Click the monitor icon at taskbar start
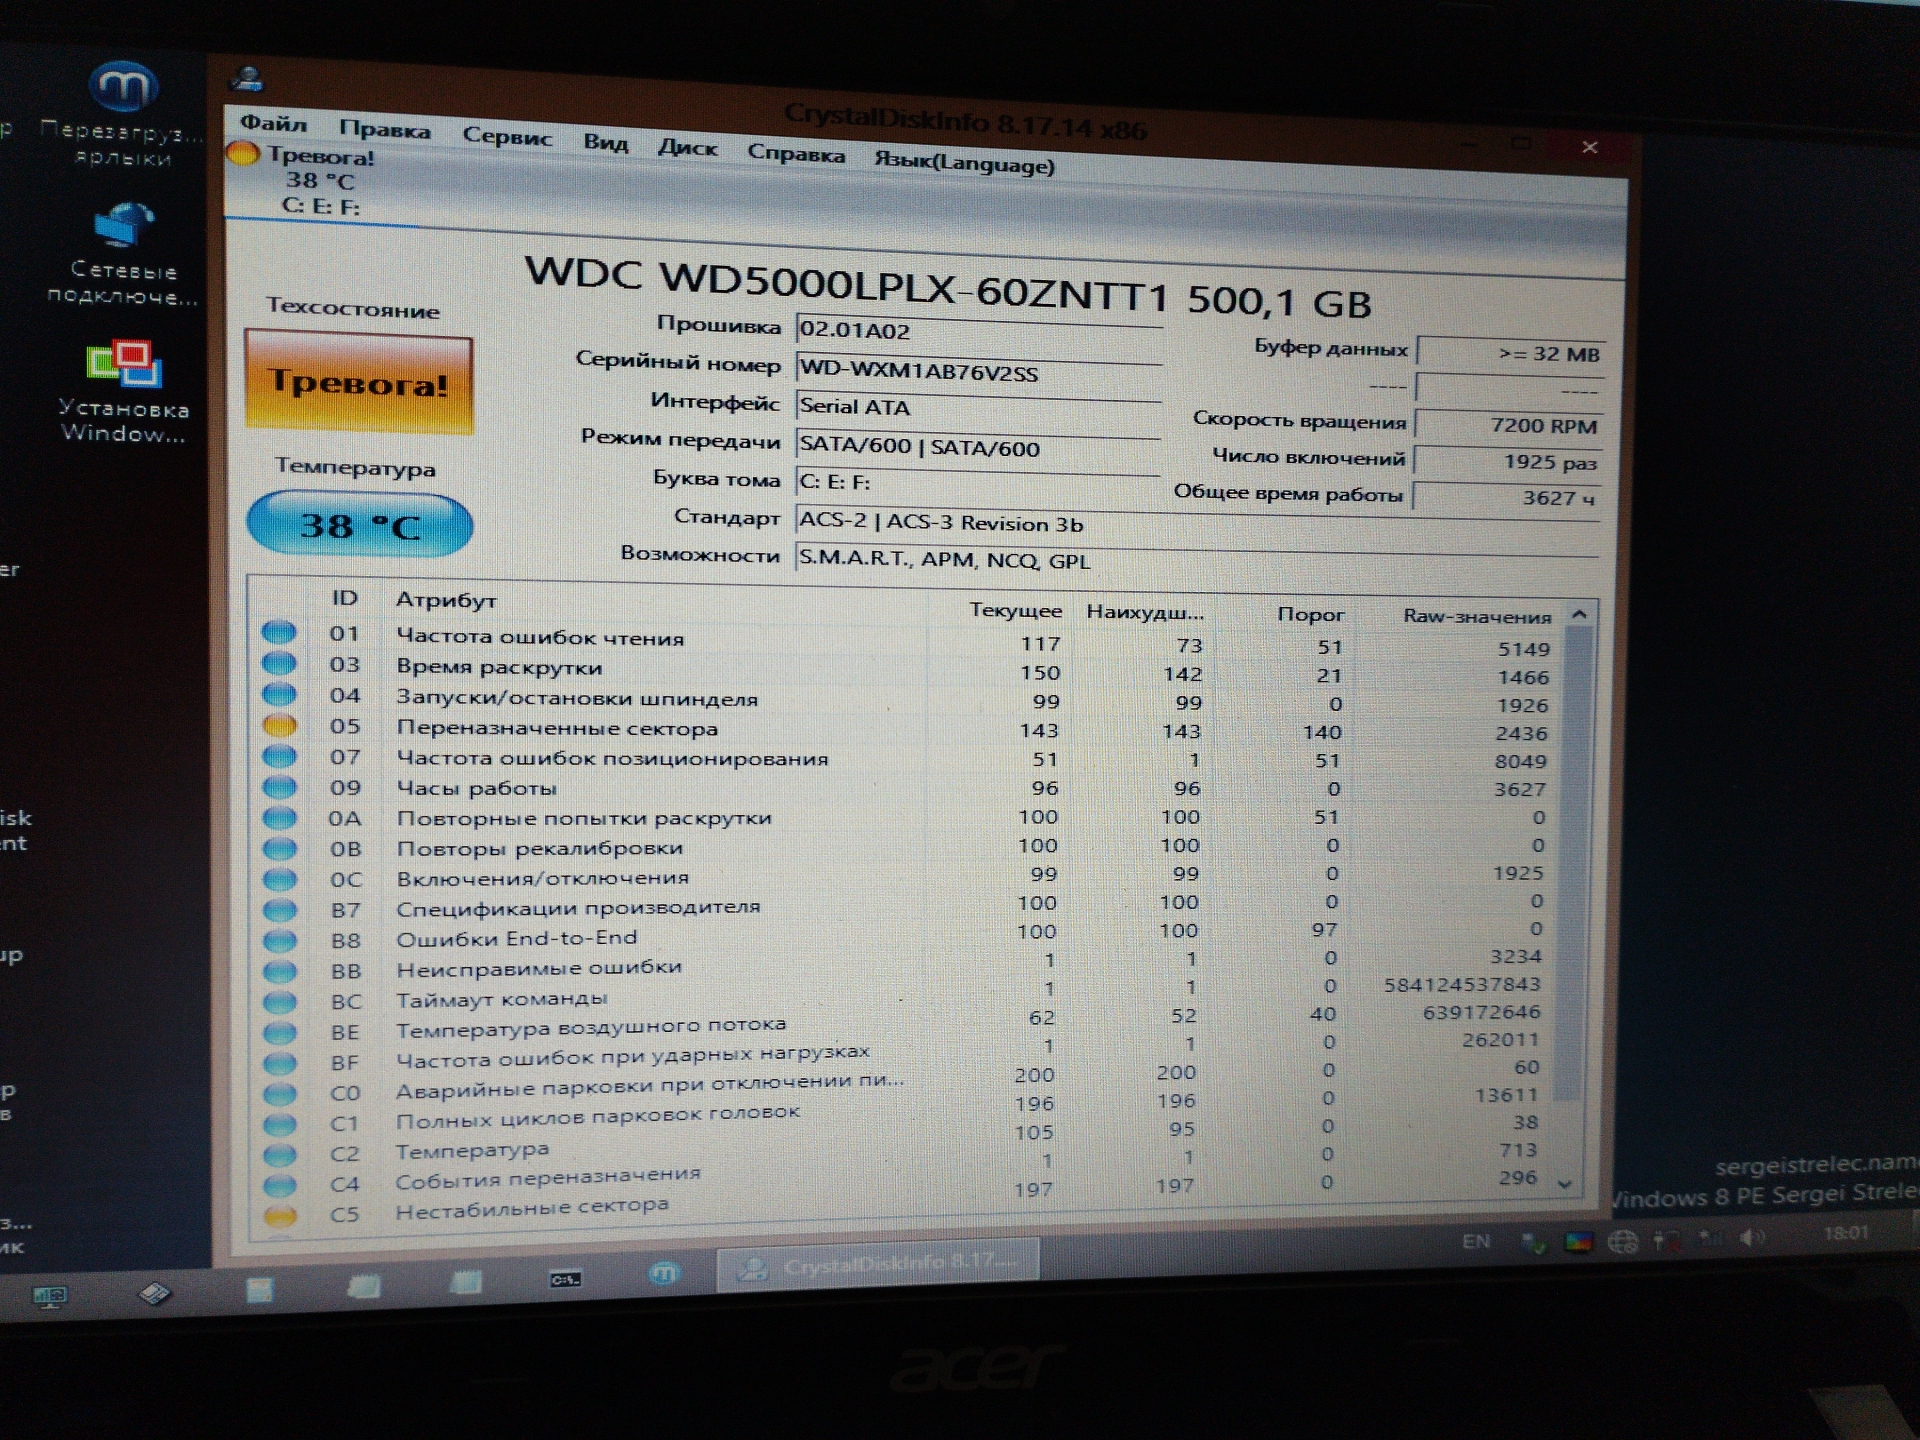This screenshot has height=1440, width=1920. tap(50, 1297)
